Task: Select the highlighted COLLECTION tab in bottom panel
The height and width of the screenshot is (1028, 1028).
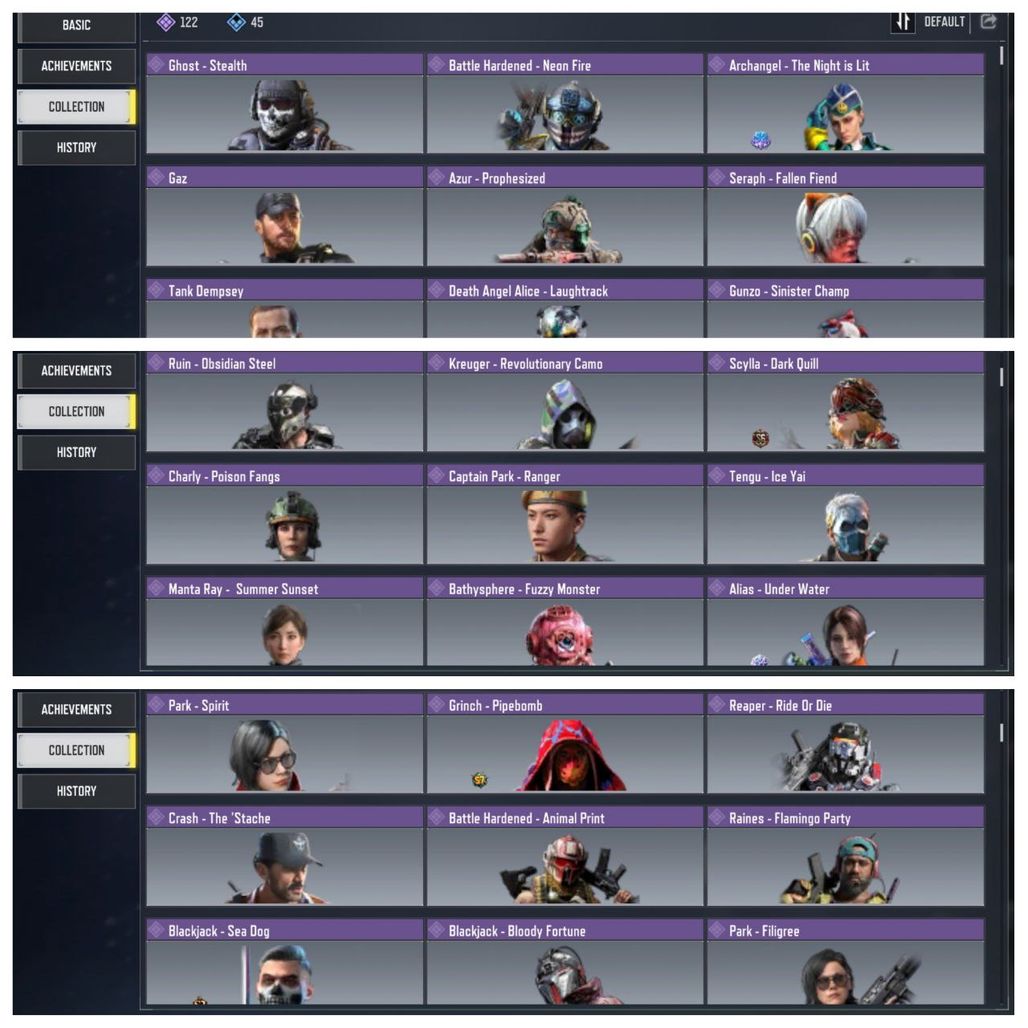Action: coord(77,750)
